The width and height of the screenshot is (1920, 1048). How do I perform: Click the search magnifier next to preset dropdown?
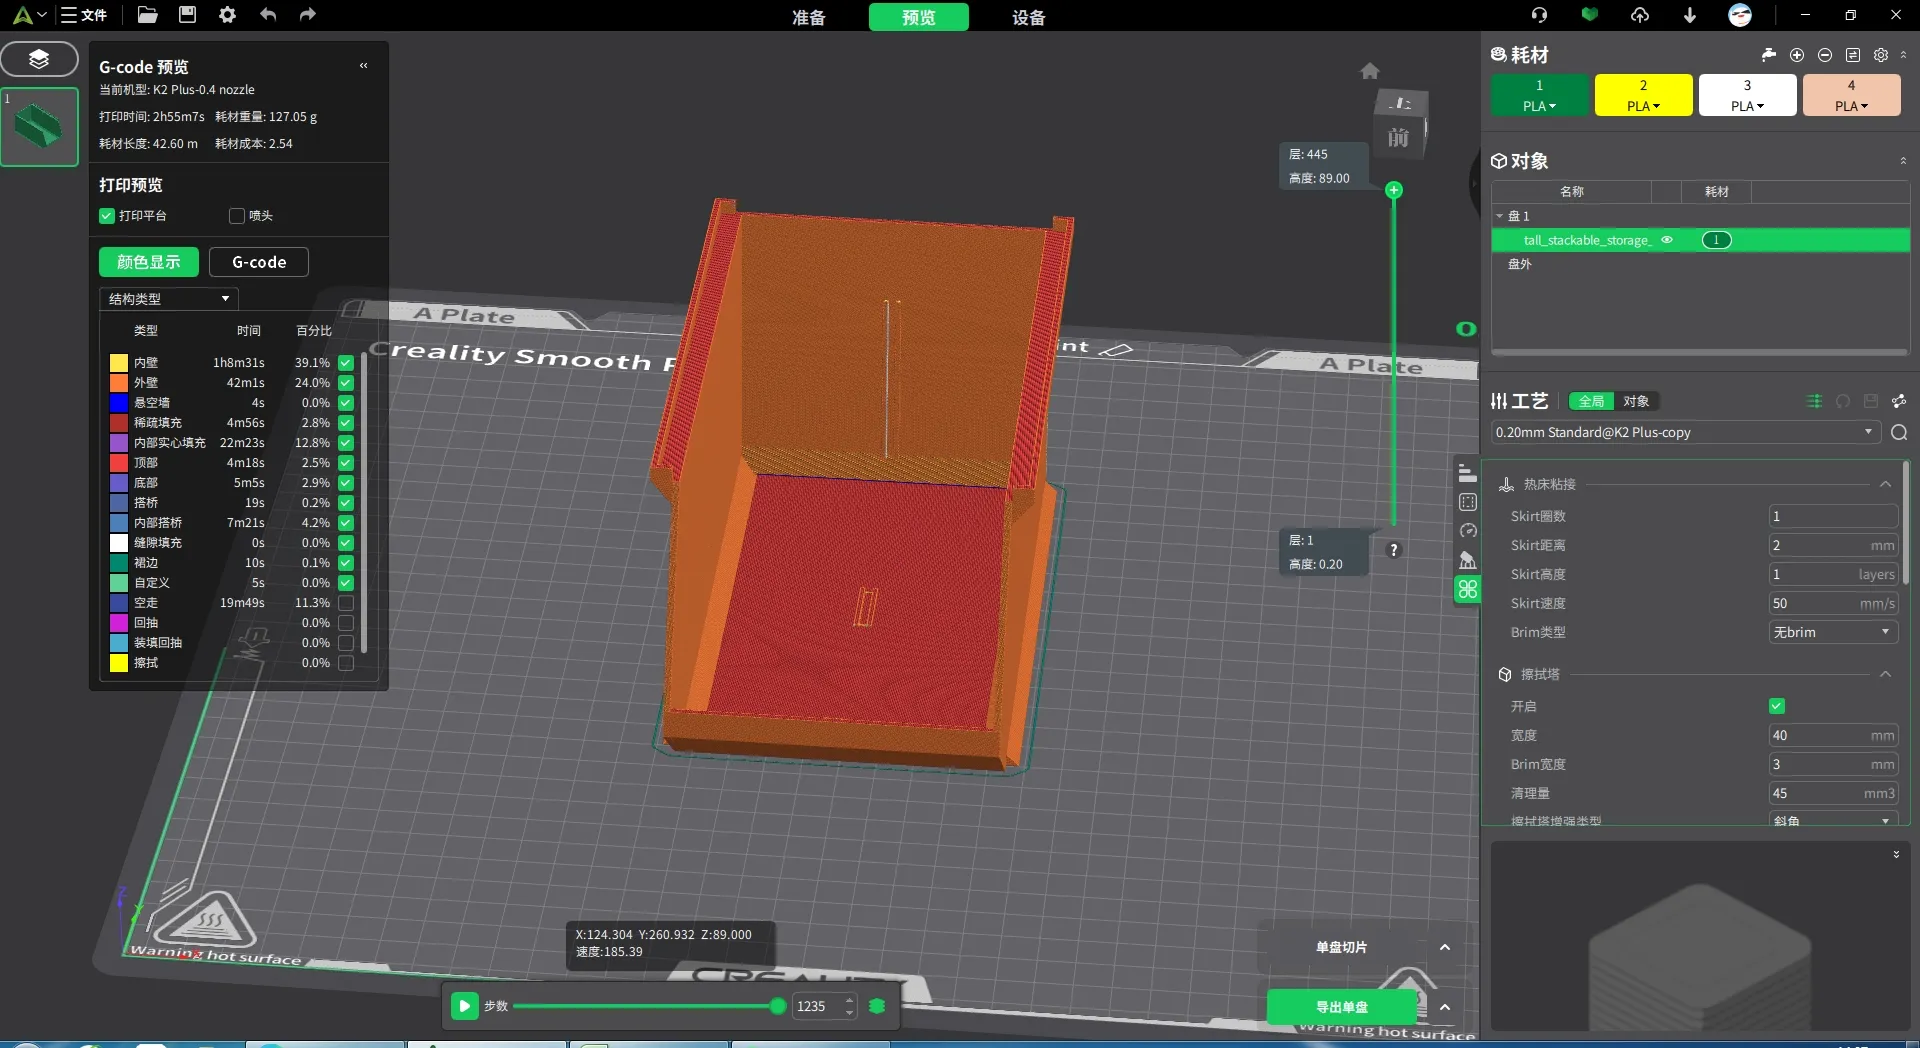[x=1899, y=433]
